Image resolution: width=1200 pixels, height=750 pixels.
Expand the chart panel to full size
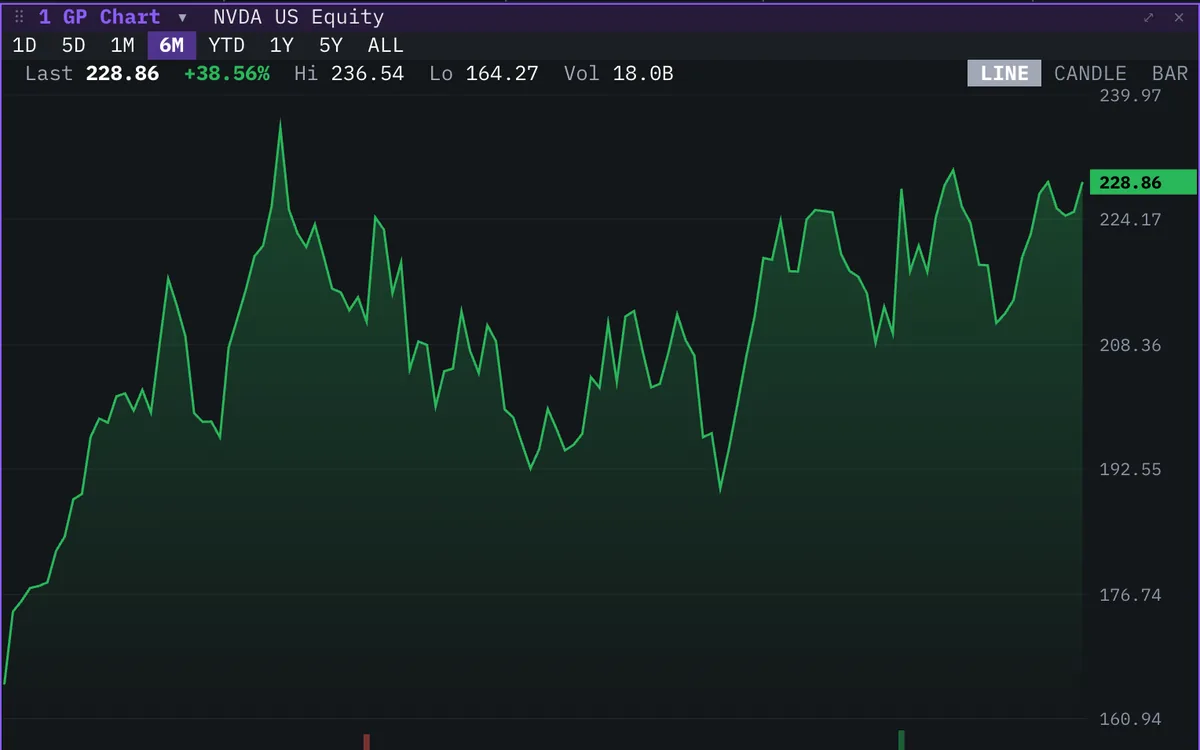coord(1149,17)
